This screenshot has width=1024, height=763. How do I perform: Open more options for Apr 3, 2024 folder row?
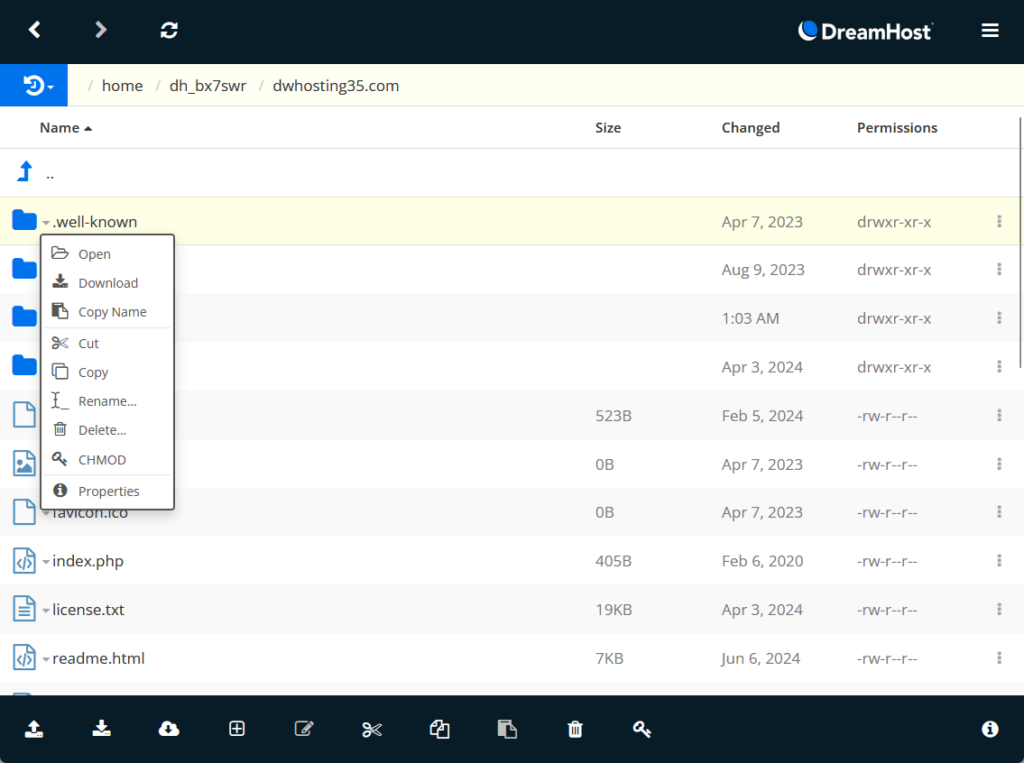coord(999,366)
